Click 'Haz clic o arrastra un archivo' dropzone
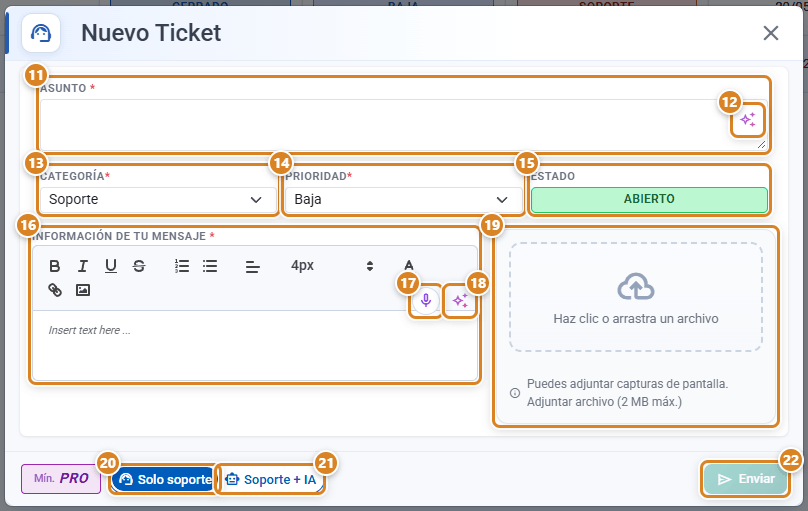 click(636, 297)
